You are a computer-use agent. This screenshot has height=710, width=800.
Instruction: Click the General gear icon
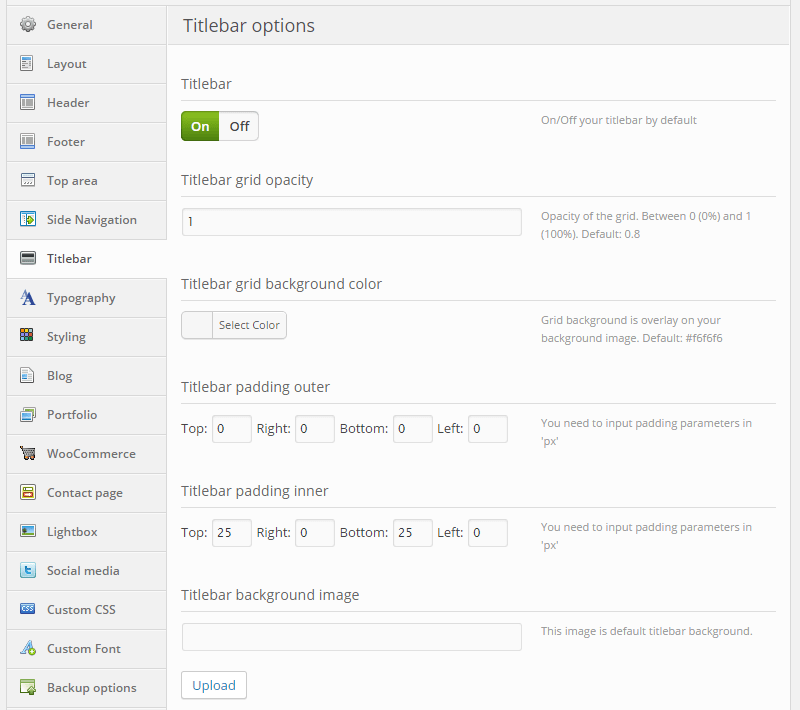tap(28, 25)
